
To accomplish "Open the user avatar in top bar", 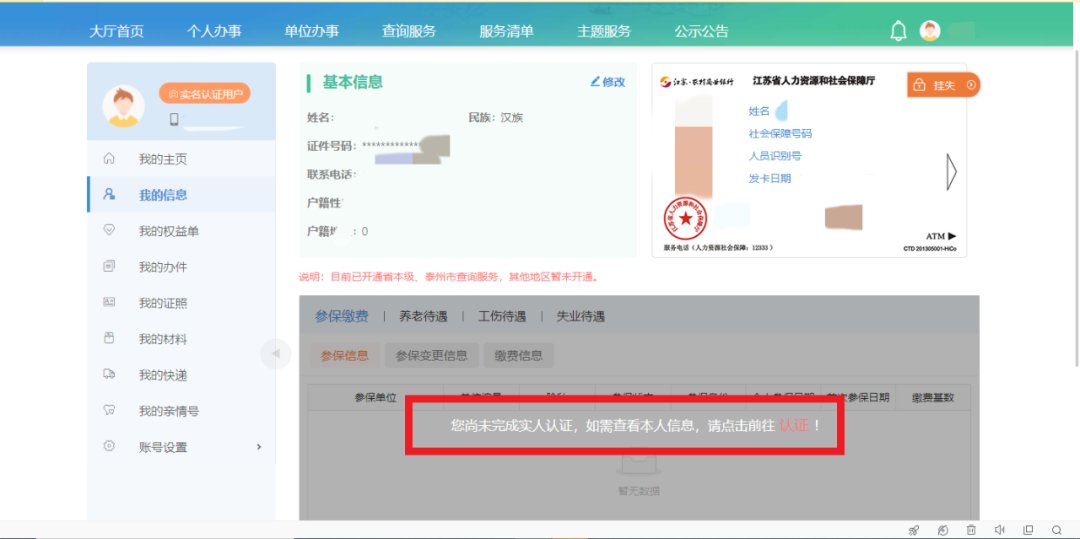I will 930,31.
